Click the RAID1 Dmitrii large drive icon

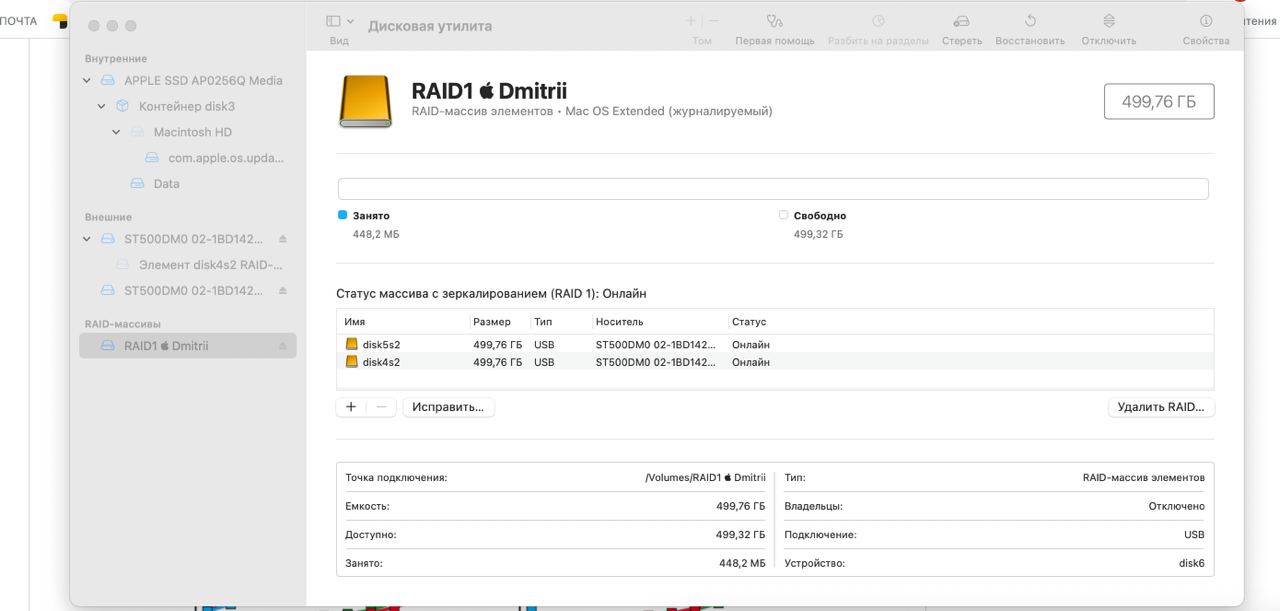[x=365, y=100]
